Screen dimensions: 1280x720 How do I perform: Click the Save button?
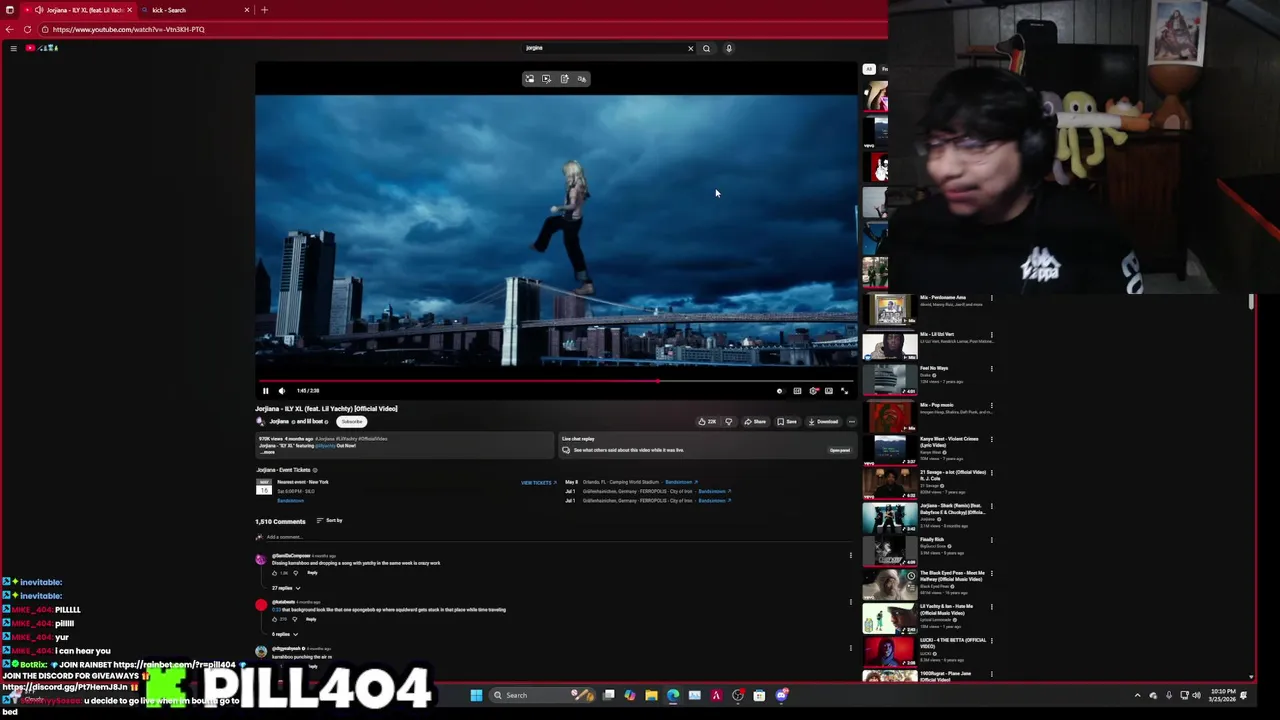[x=787, y=421]
